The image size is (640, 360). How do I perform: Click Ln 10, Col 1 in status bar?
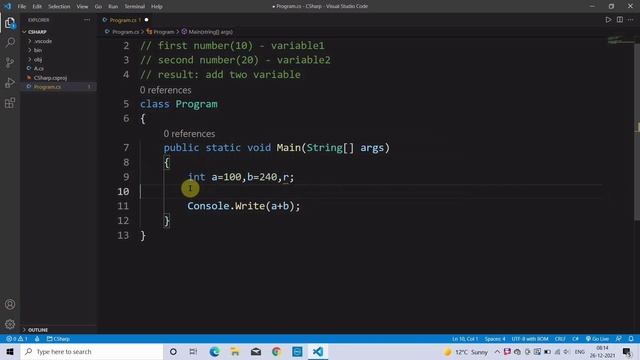tap(464, 339)
